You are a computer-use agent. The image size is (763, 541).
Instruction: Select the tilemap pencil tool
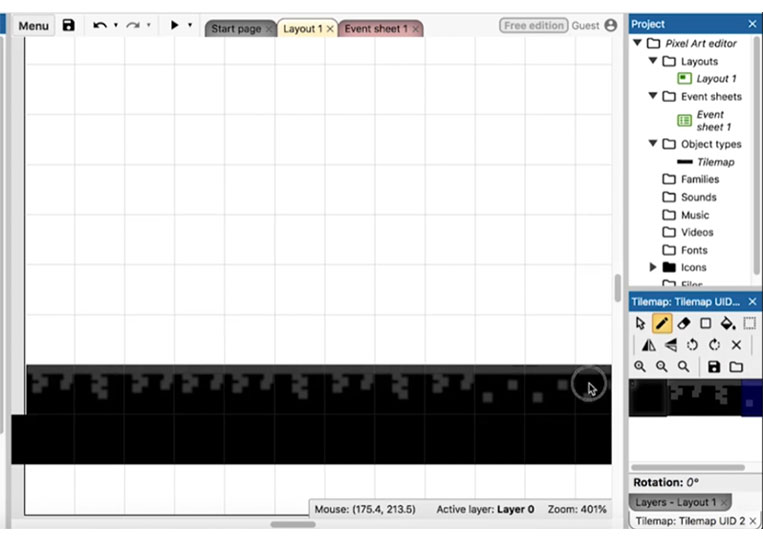(x=662, y=323)
